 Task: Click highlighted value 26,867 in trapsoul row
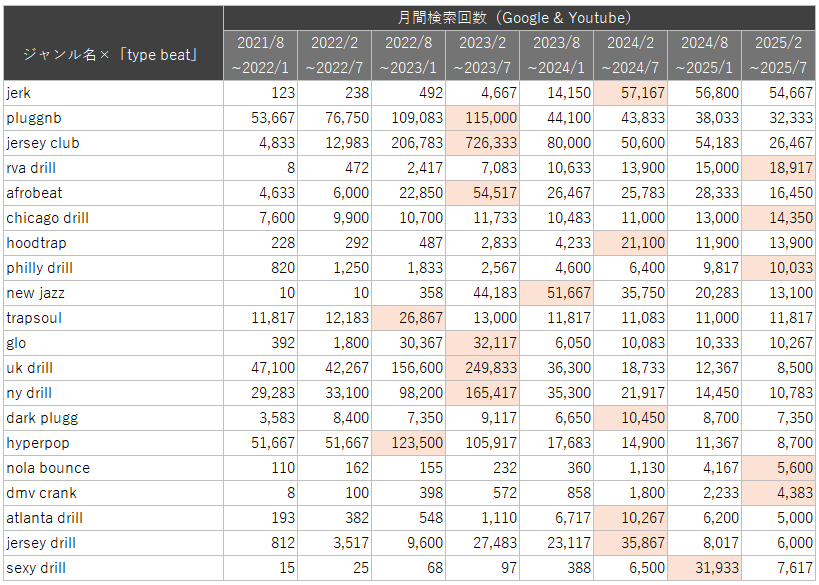[408, 318]
